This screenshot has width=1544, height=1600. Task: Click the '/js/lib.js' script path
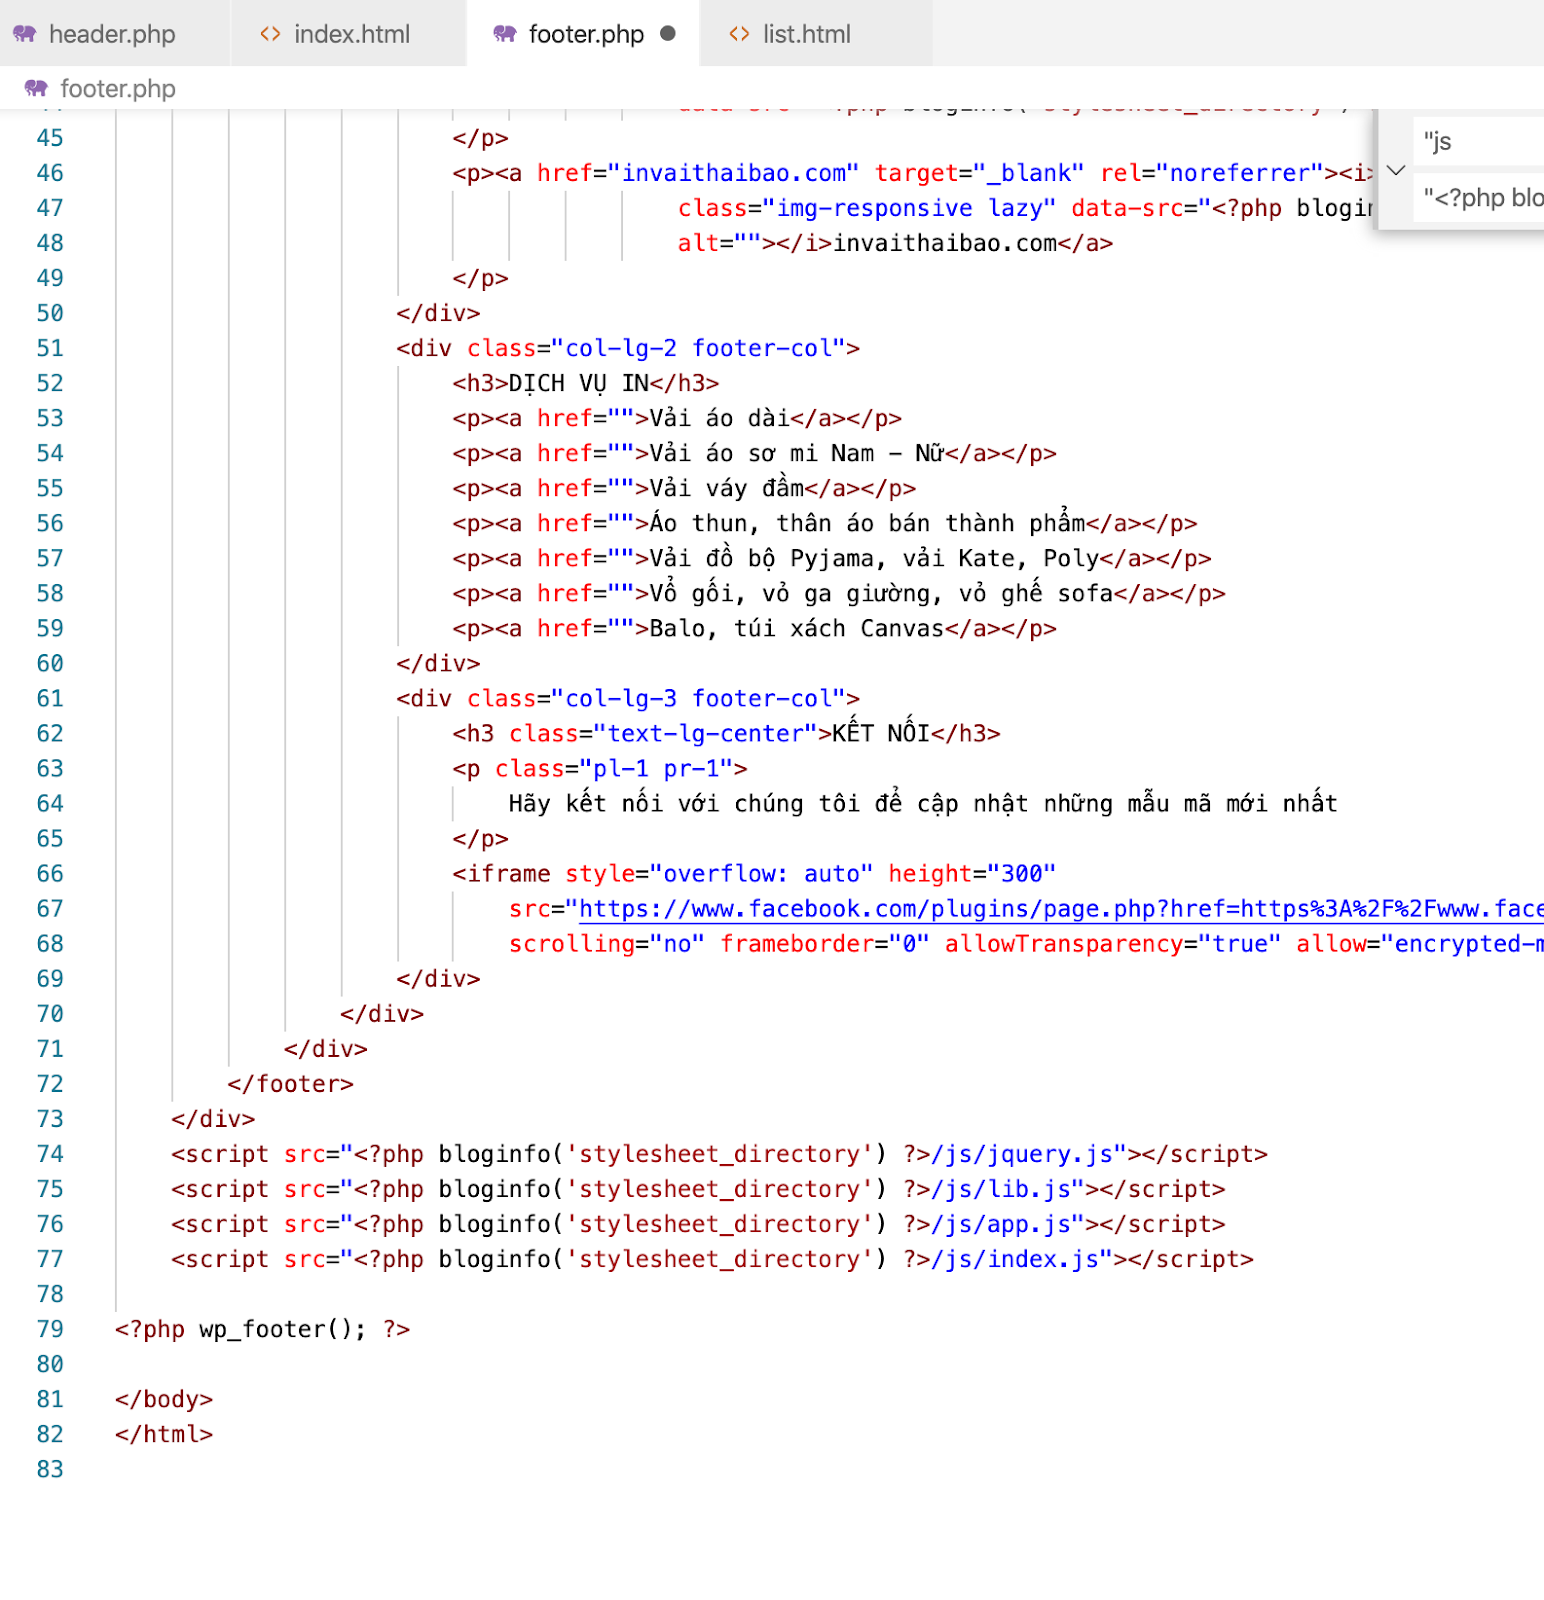pos(1001,1188)
